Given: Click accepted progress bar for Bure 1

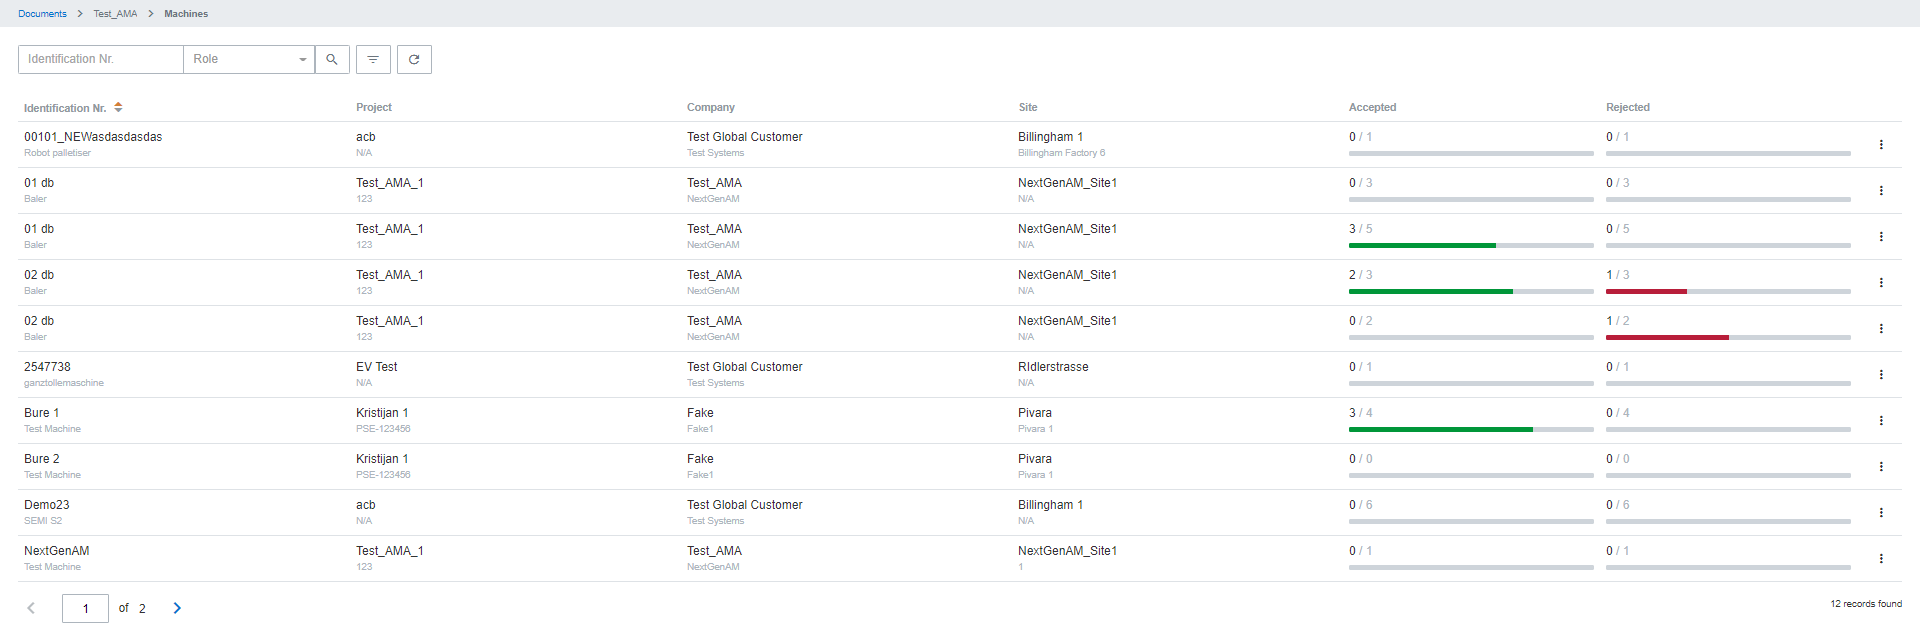Looking at the screenshot, I should [1470, 429].
